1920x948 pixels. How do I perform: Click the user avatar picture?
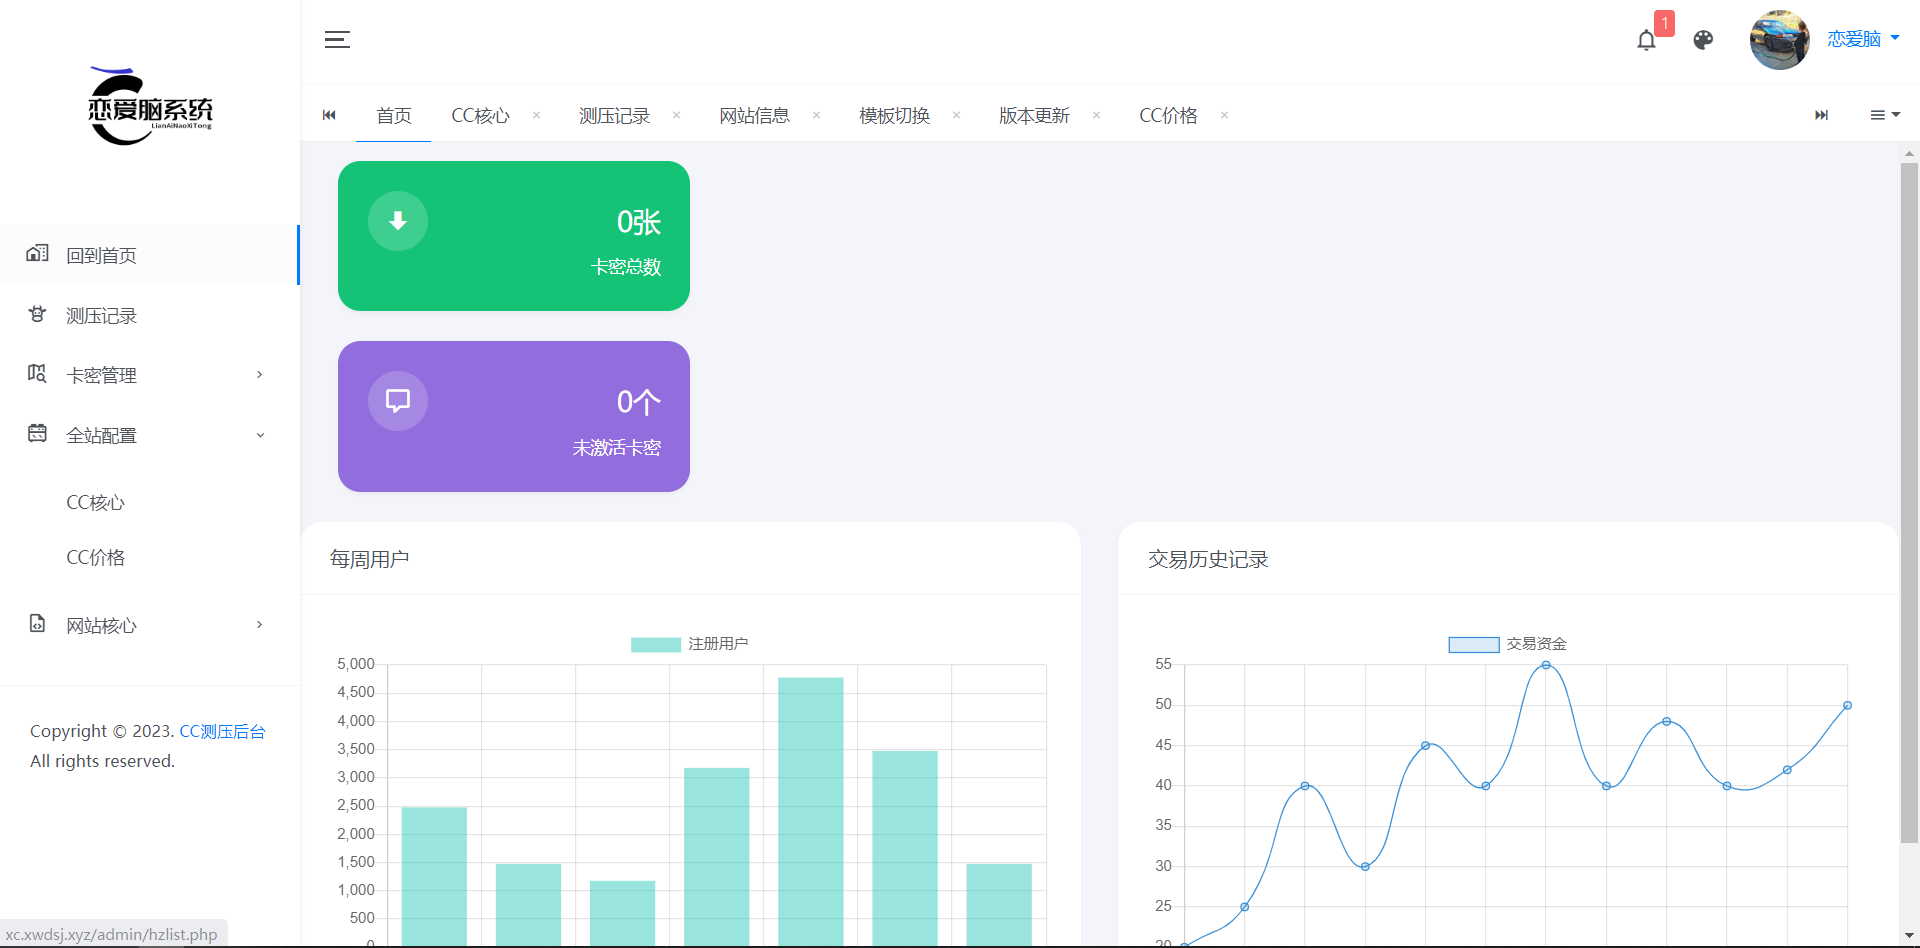(1779, 40)
